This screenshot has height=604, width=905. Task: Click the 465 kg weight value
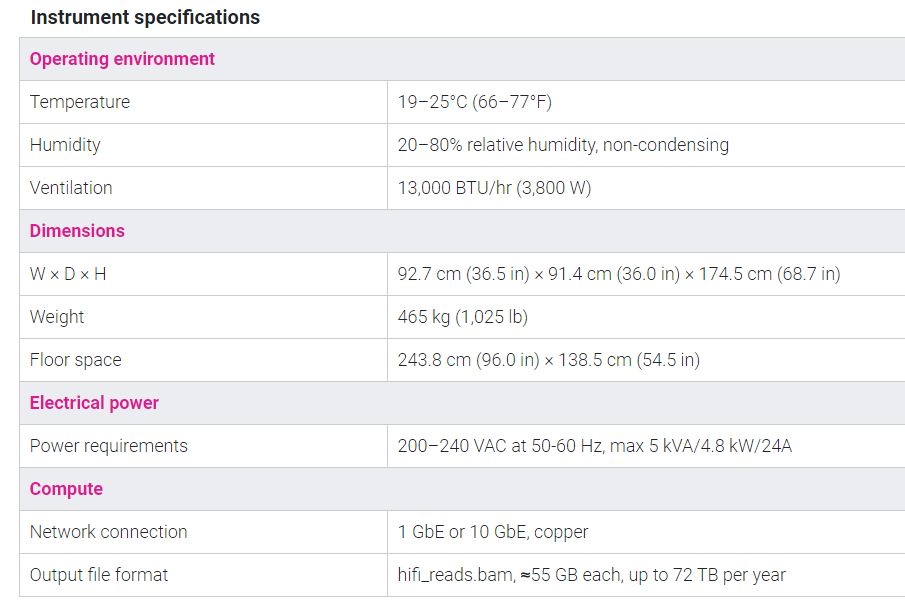pos(462,317)
